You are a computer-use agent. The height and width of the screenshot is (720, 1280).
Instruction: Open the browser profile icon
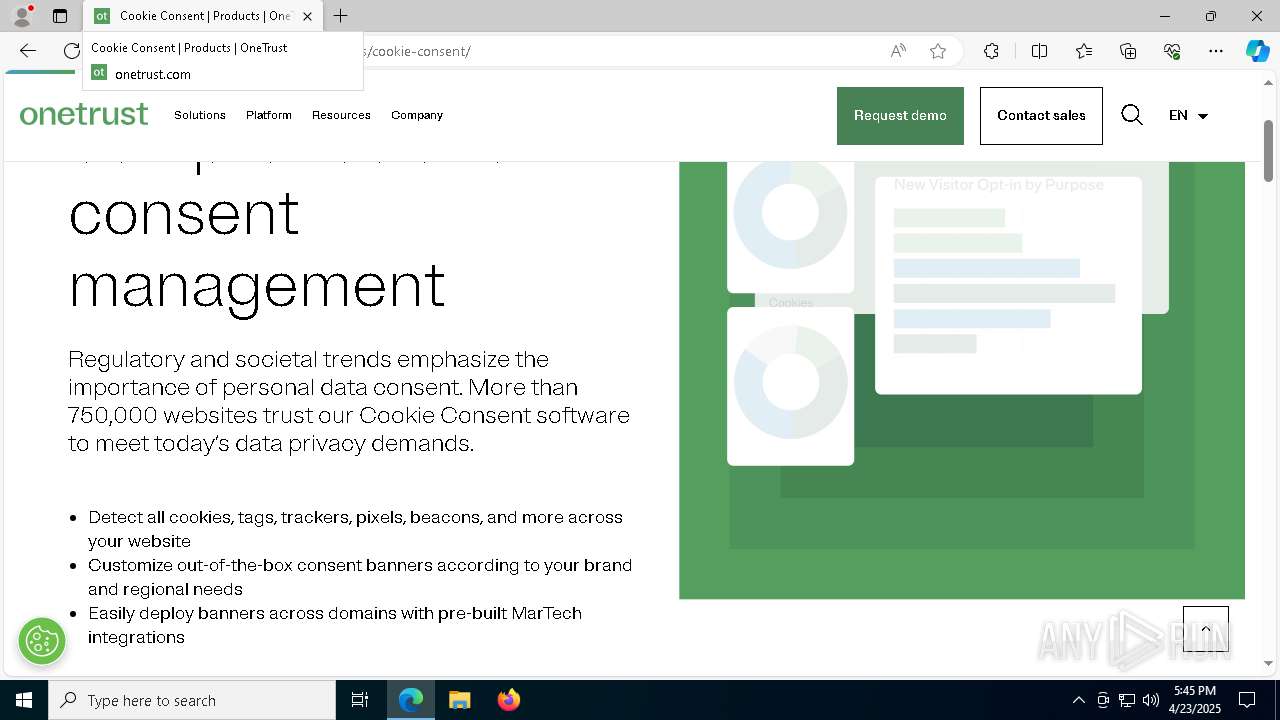pyautogui.click(x=22, y=16)
